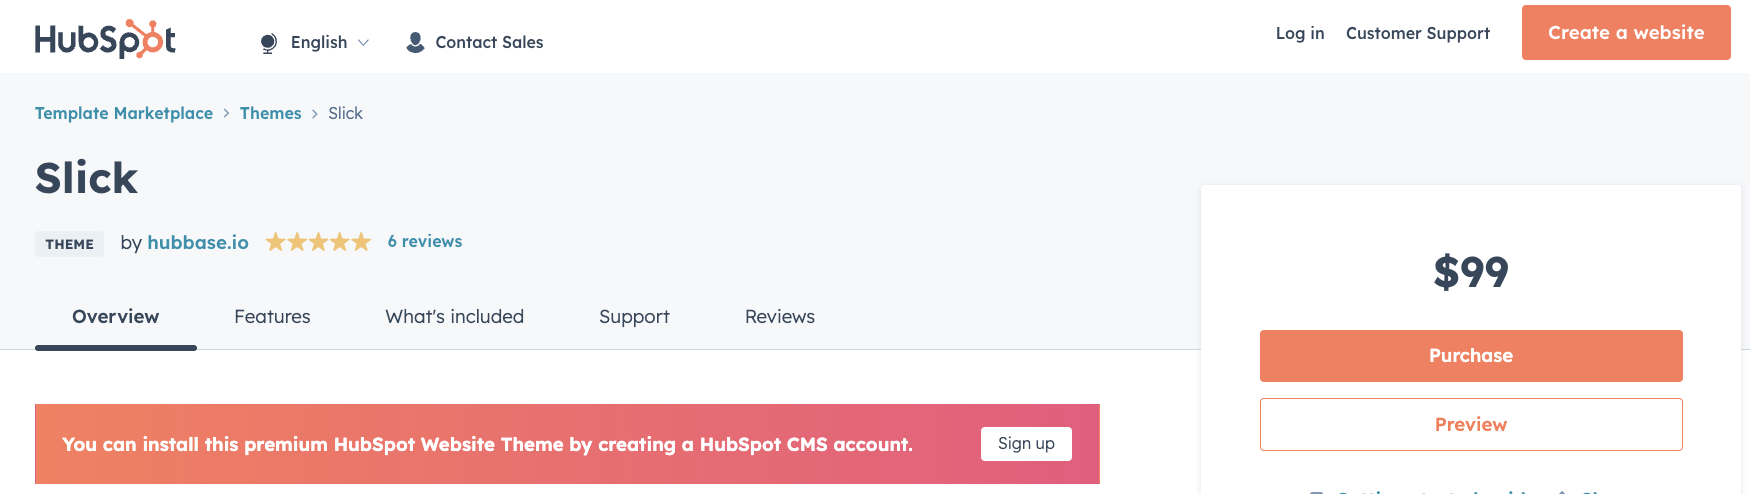Screen dimensions: 1750x494
Task: Click the five-star rating icons
Action: pos(318,242)
